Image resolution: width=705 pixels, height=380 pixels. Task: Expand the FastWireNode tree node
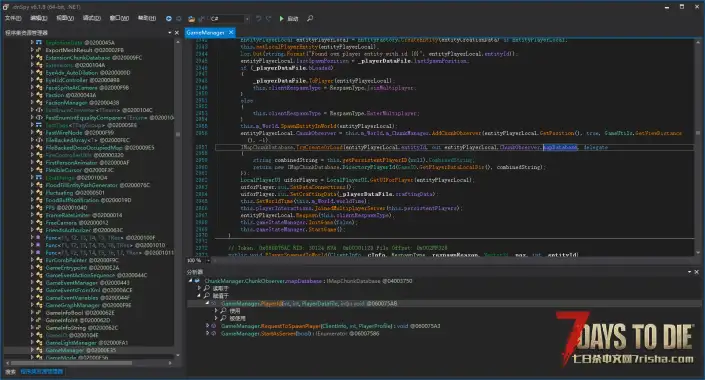[x=32, y=133]
